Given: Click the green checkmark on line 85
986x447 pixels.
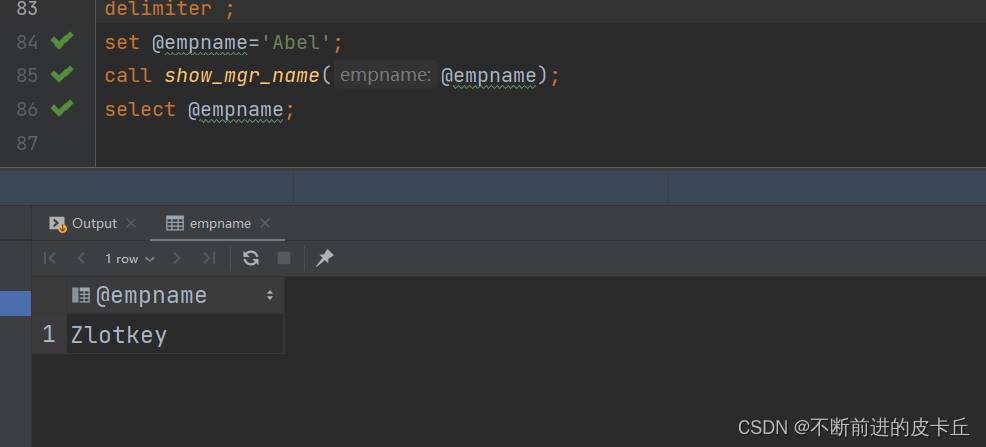Looking at the screenshot, I should pyautogui.click(x=62, y=74).
